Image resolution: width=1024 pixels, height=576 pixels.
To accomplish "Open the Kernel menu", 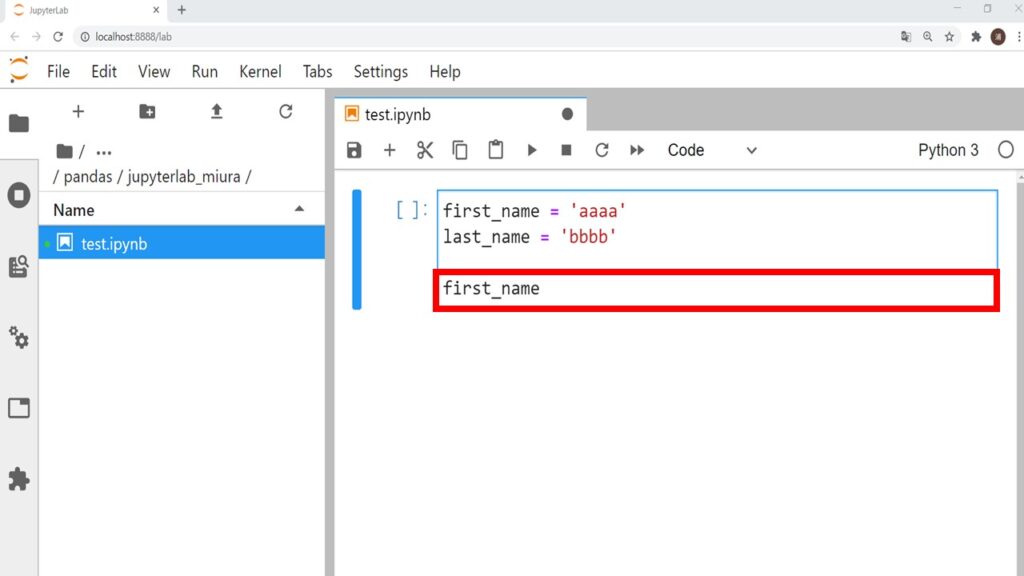I will (x=260, y=71).
